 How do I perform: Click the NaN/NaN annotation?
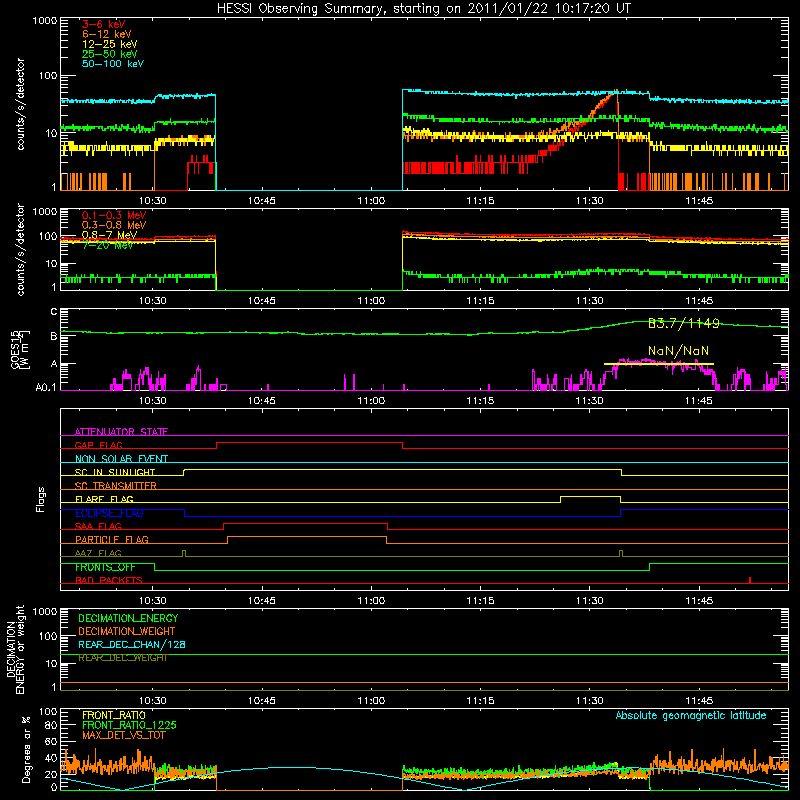(x=678, y=351)
